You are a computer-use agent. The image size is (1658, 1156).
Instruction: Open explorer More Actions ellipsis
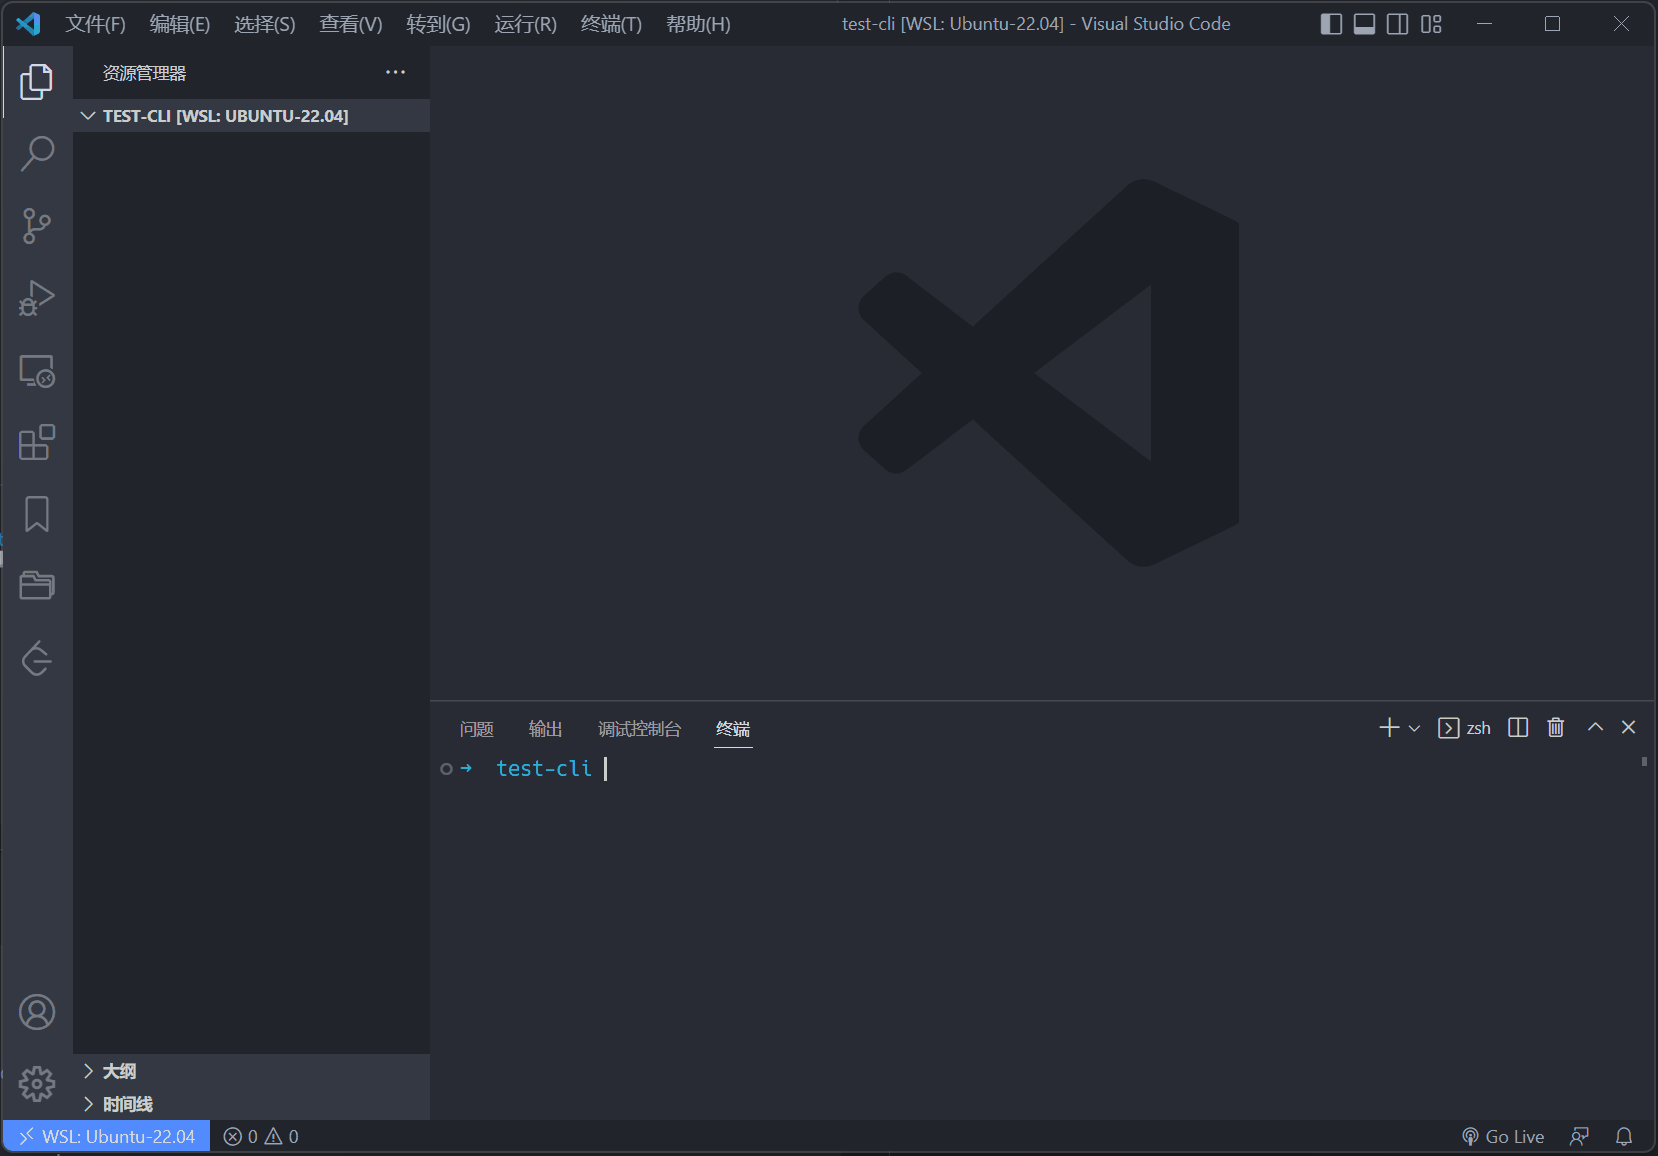396,72
